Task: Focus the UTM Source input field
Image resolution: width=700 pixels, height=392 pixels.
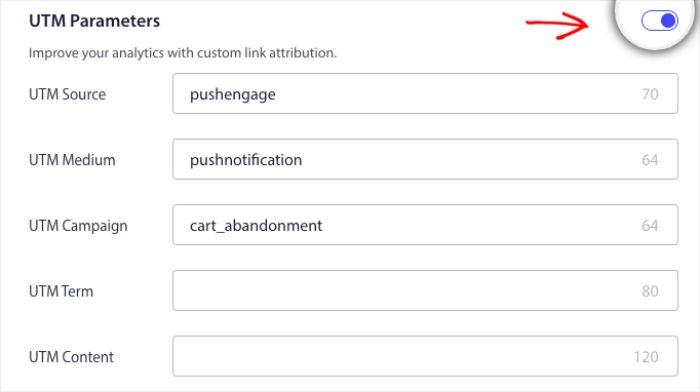Action: [425, 94]
